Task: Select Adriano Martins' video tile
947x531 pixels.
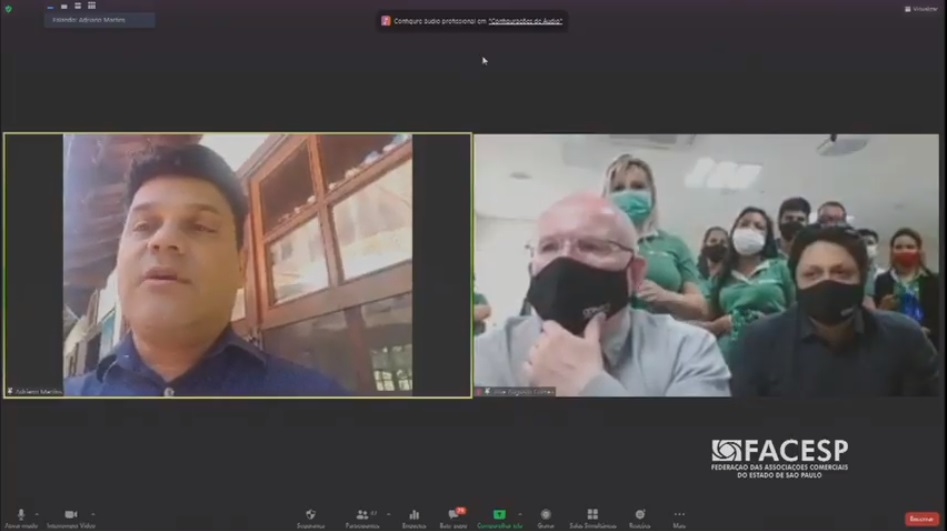Action: point(238,265)
